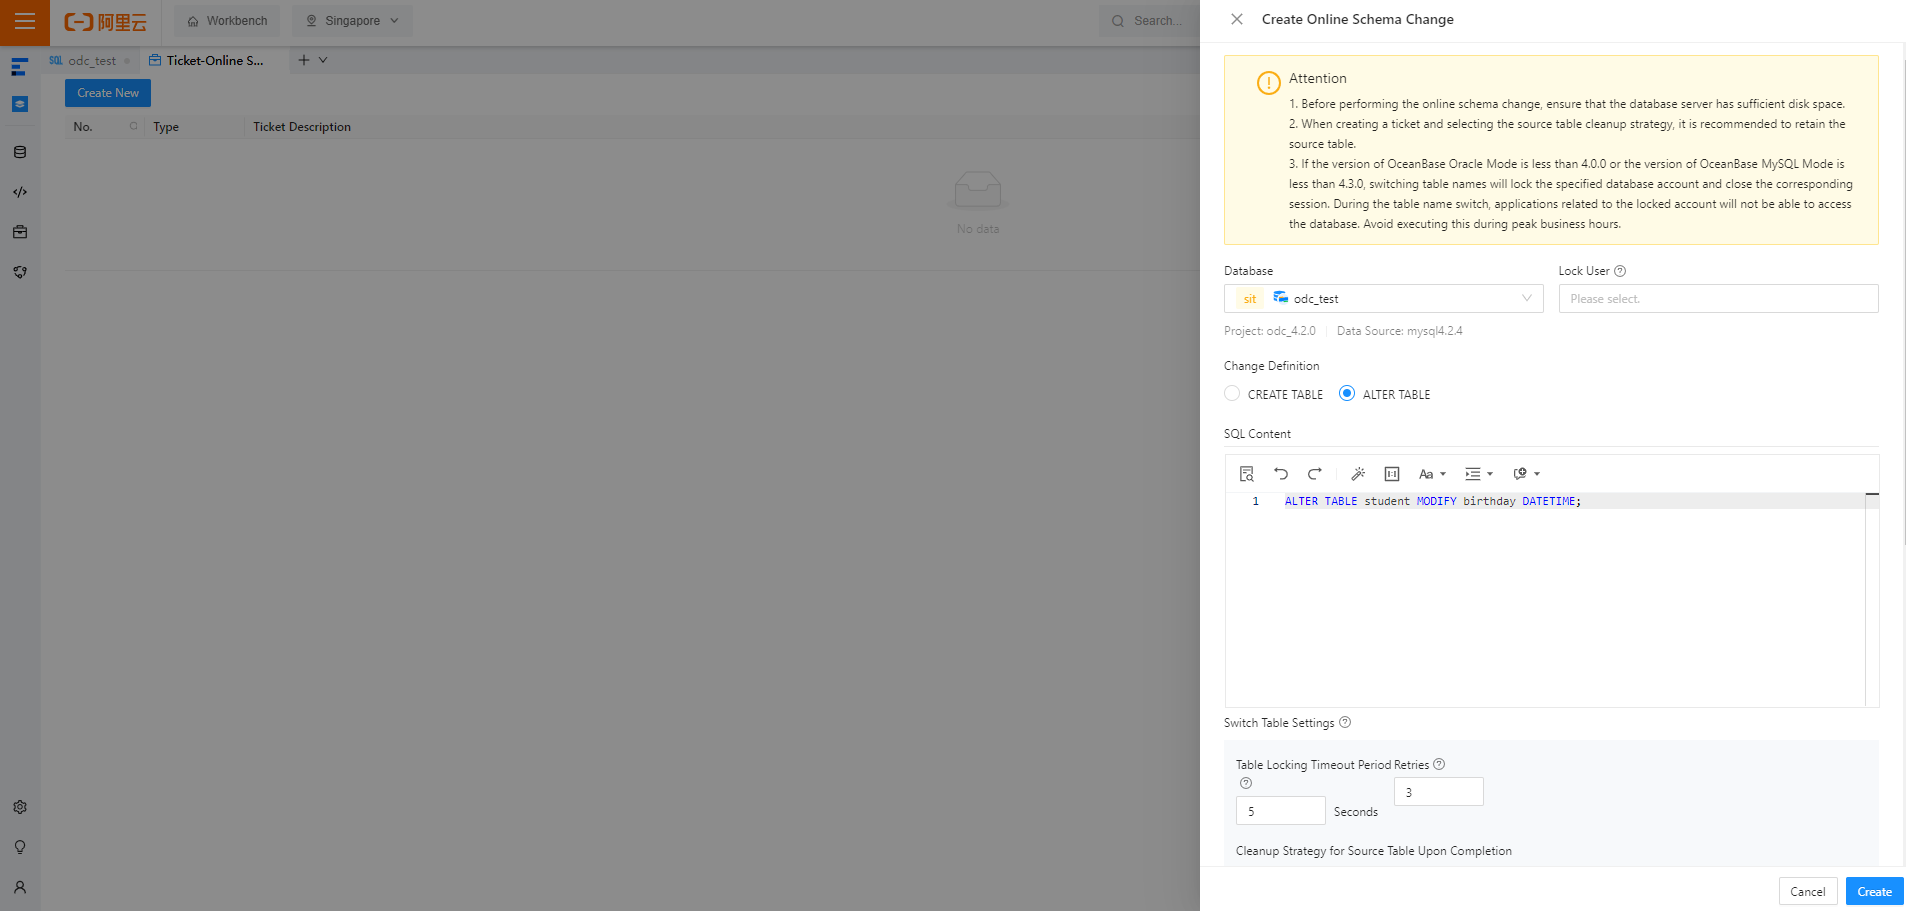Format SQL with the magic wand icon

[x=1358, y=474]
